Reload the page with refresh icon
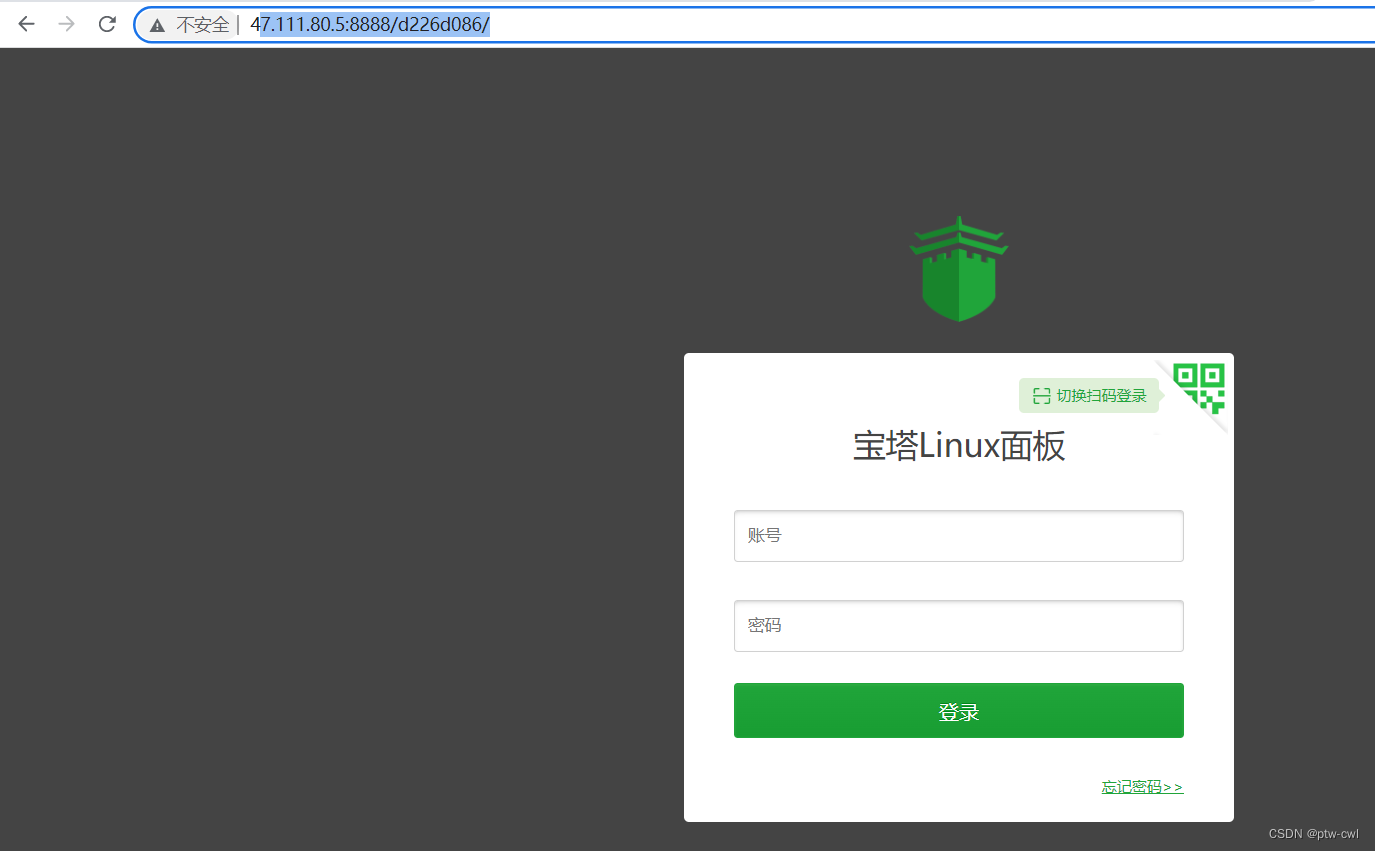The height and width of the screenshot is (851, 1375). click(x=107, y=24)
